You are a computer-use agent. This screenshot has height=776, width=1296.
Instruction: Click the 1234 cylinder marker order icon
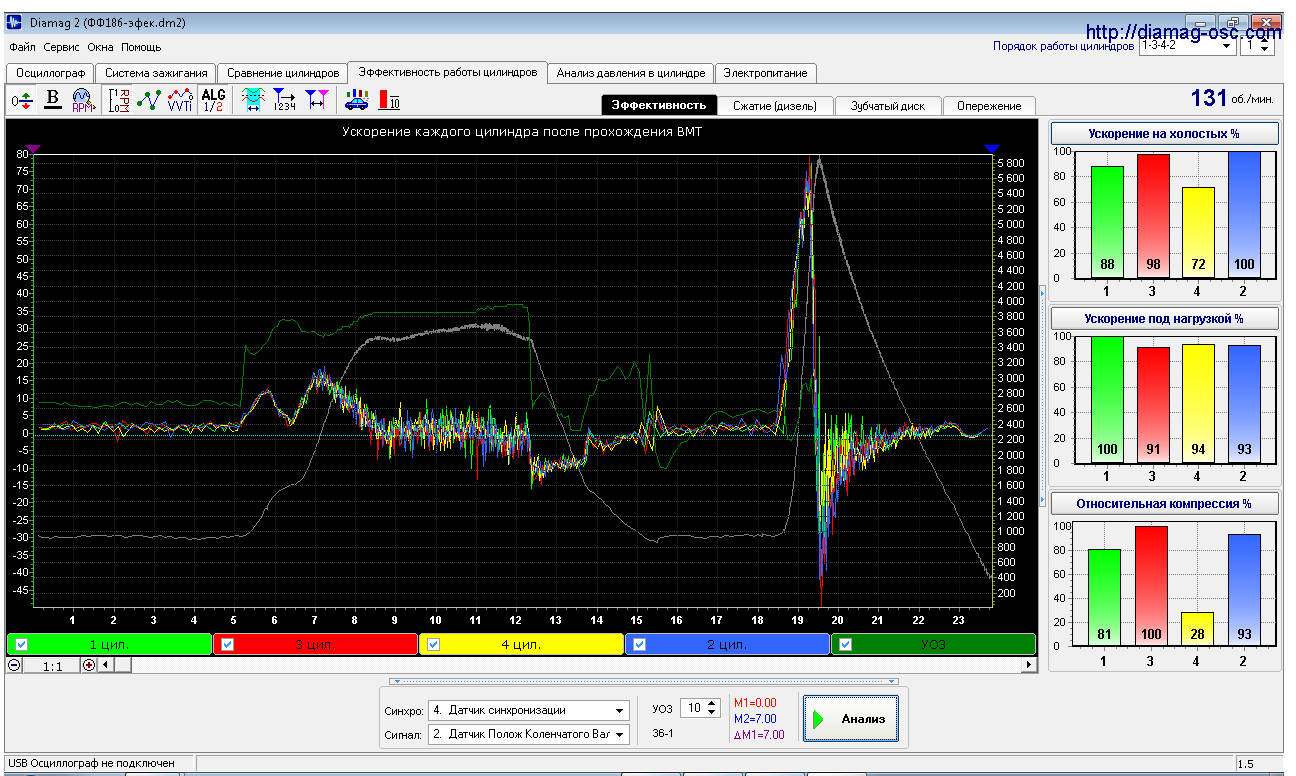pos(285,100)
